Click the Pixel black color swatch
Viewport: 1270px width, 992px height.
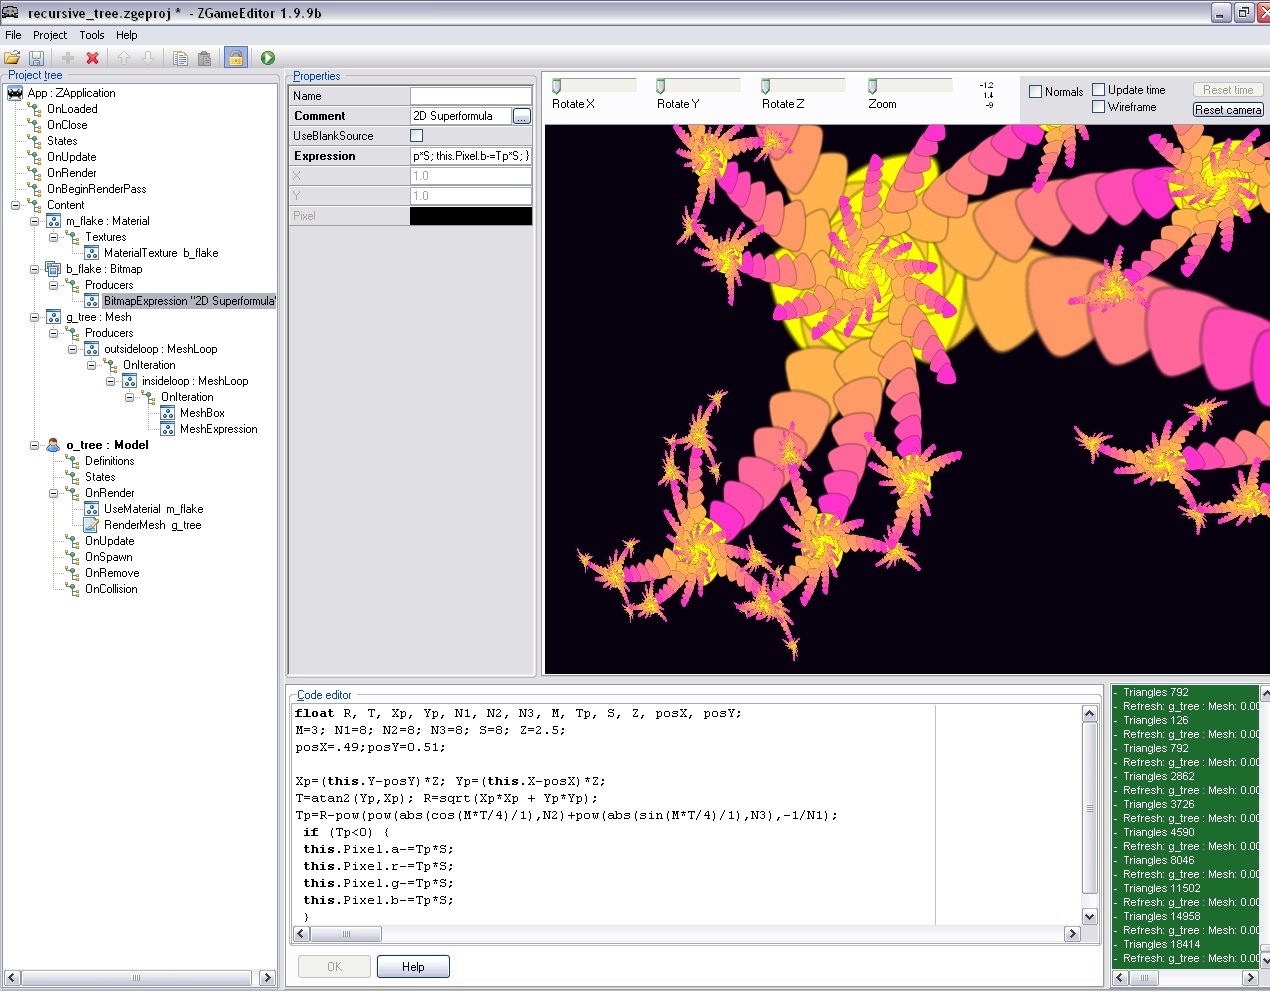click(x=471, y=216)
